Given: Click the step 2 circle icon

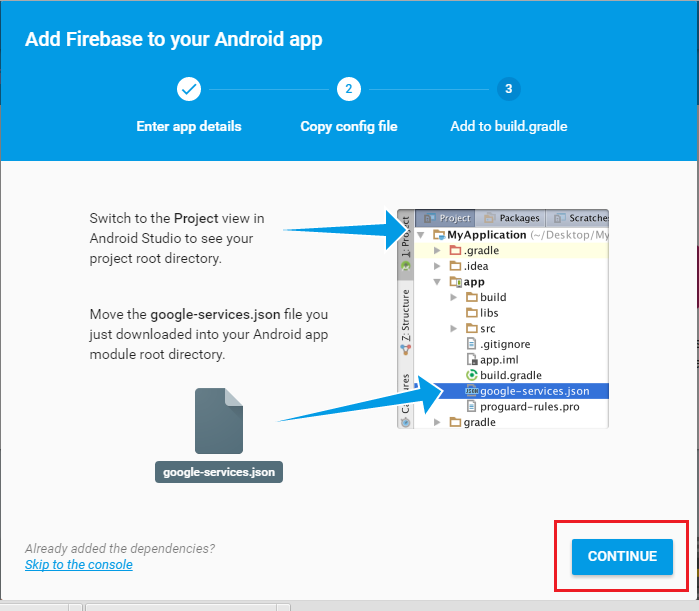Looking at the screenshot, I should click(x=348, y=89).
